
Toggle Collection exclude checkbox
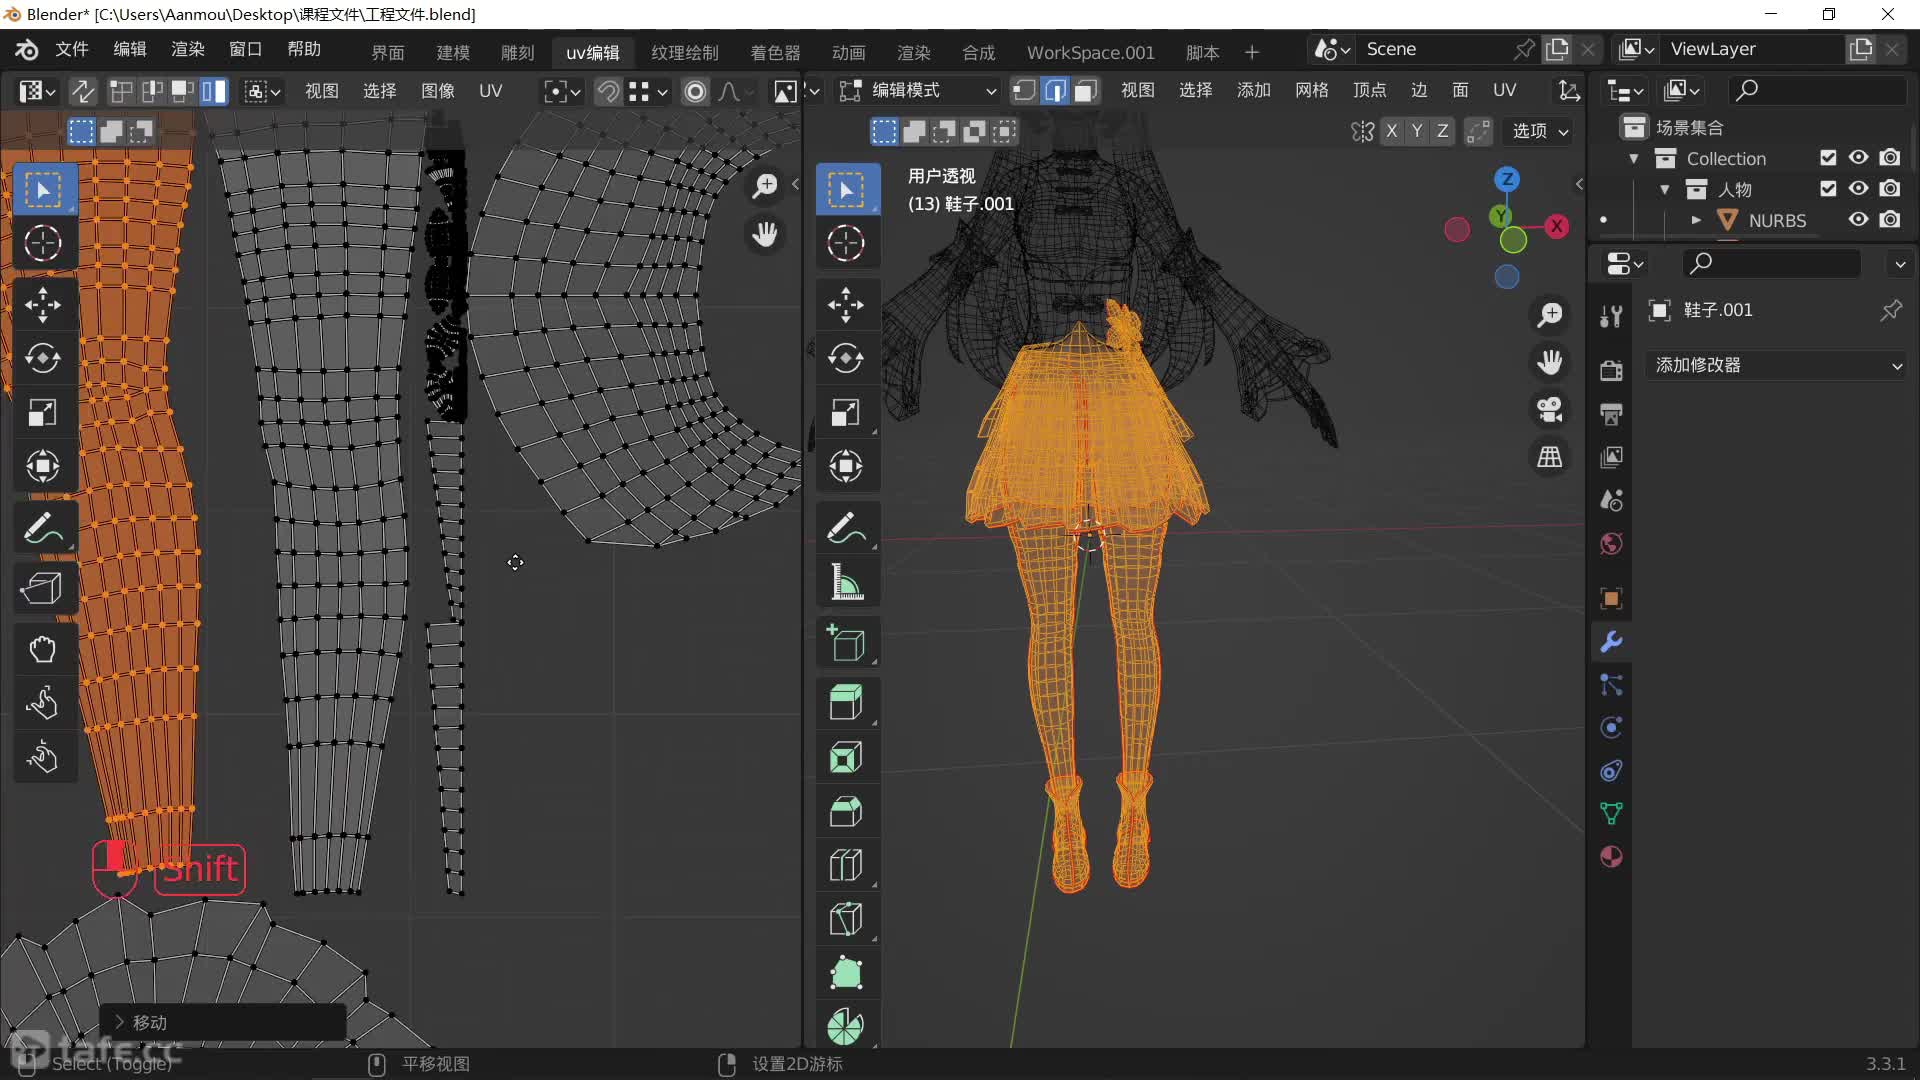tap(1828, 158)
